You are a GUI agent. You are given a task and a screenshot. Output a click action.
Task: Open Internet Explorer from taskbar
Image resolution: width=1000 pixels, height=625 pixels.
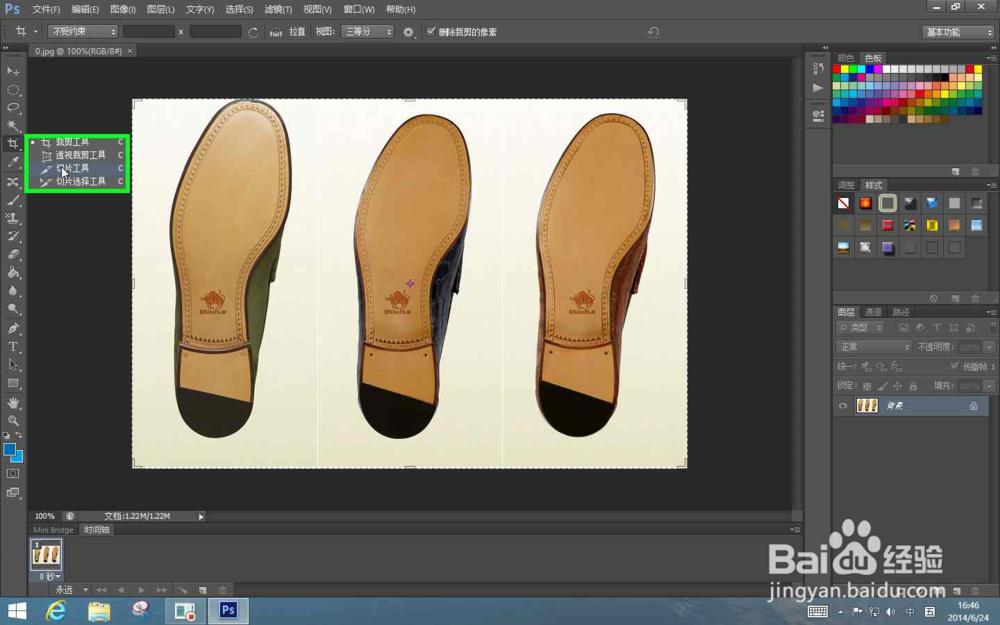(x=56, y=611)
